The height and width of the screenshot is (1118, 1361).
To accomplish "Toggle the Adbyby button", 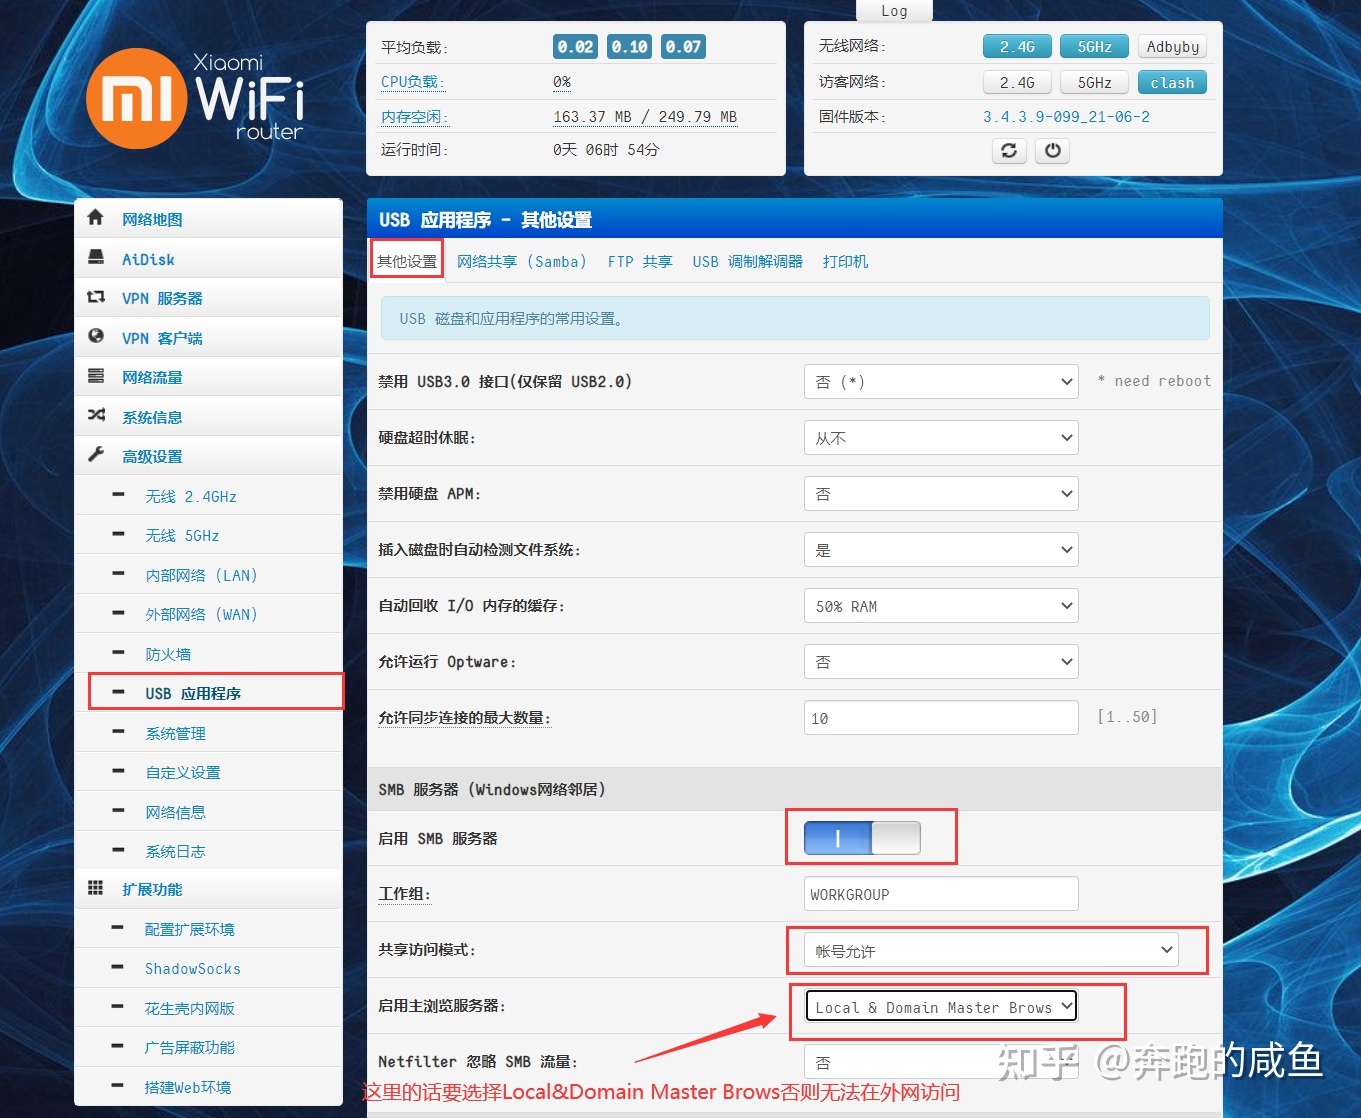I will (1172, 46).
